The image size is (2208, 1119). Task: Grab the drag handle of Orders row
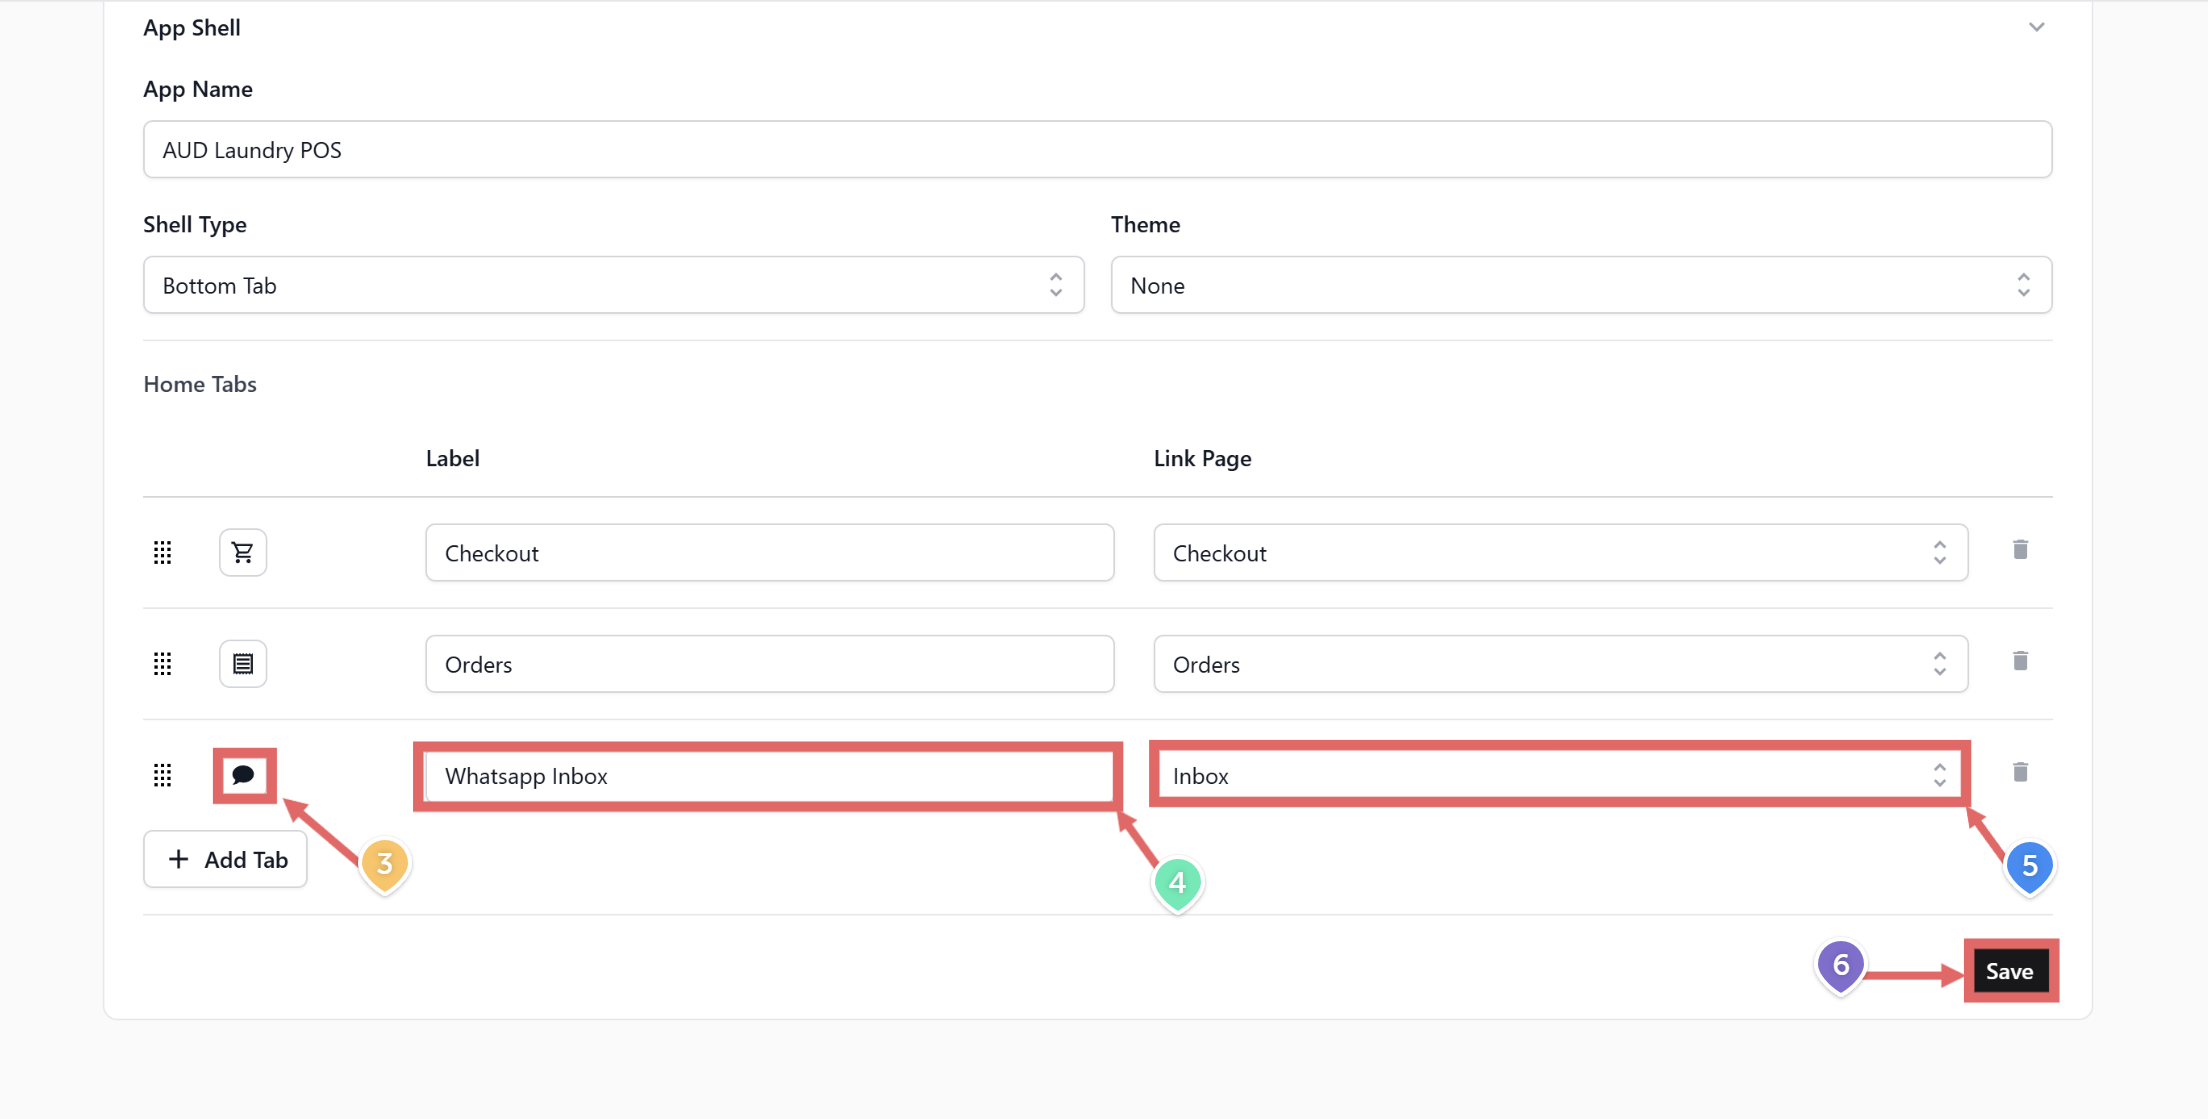tap(163, 663)
